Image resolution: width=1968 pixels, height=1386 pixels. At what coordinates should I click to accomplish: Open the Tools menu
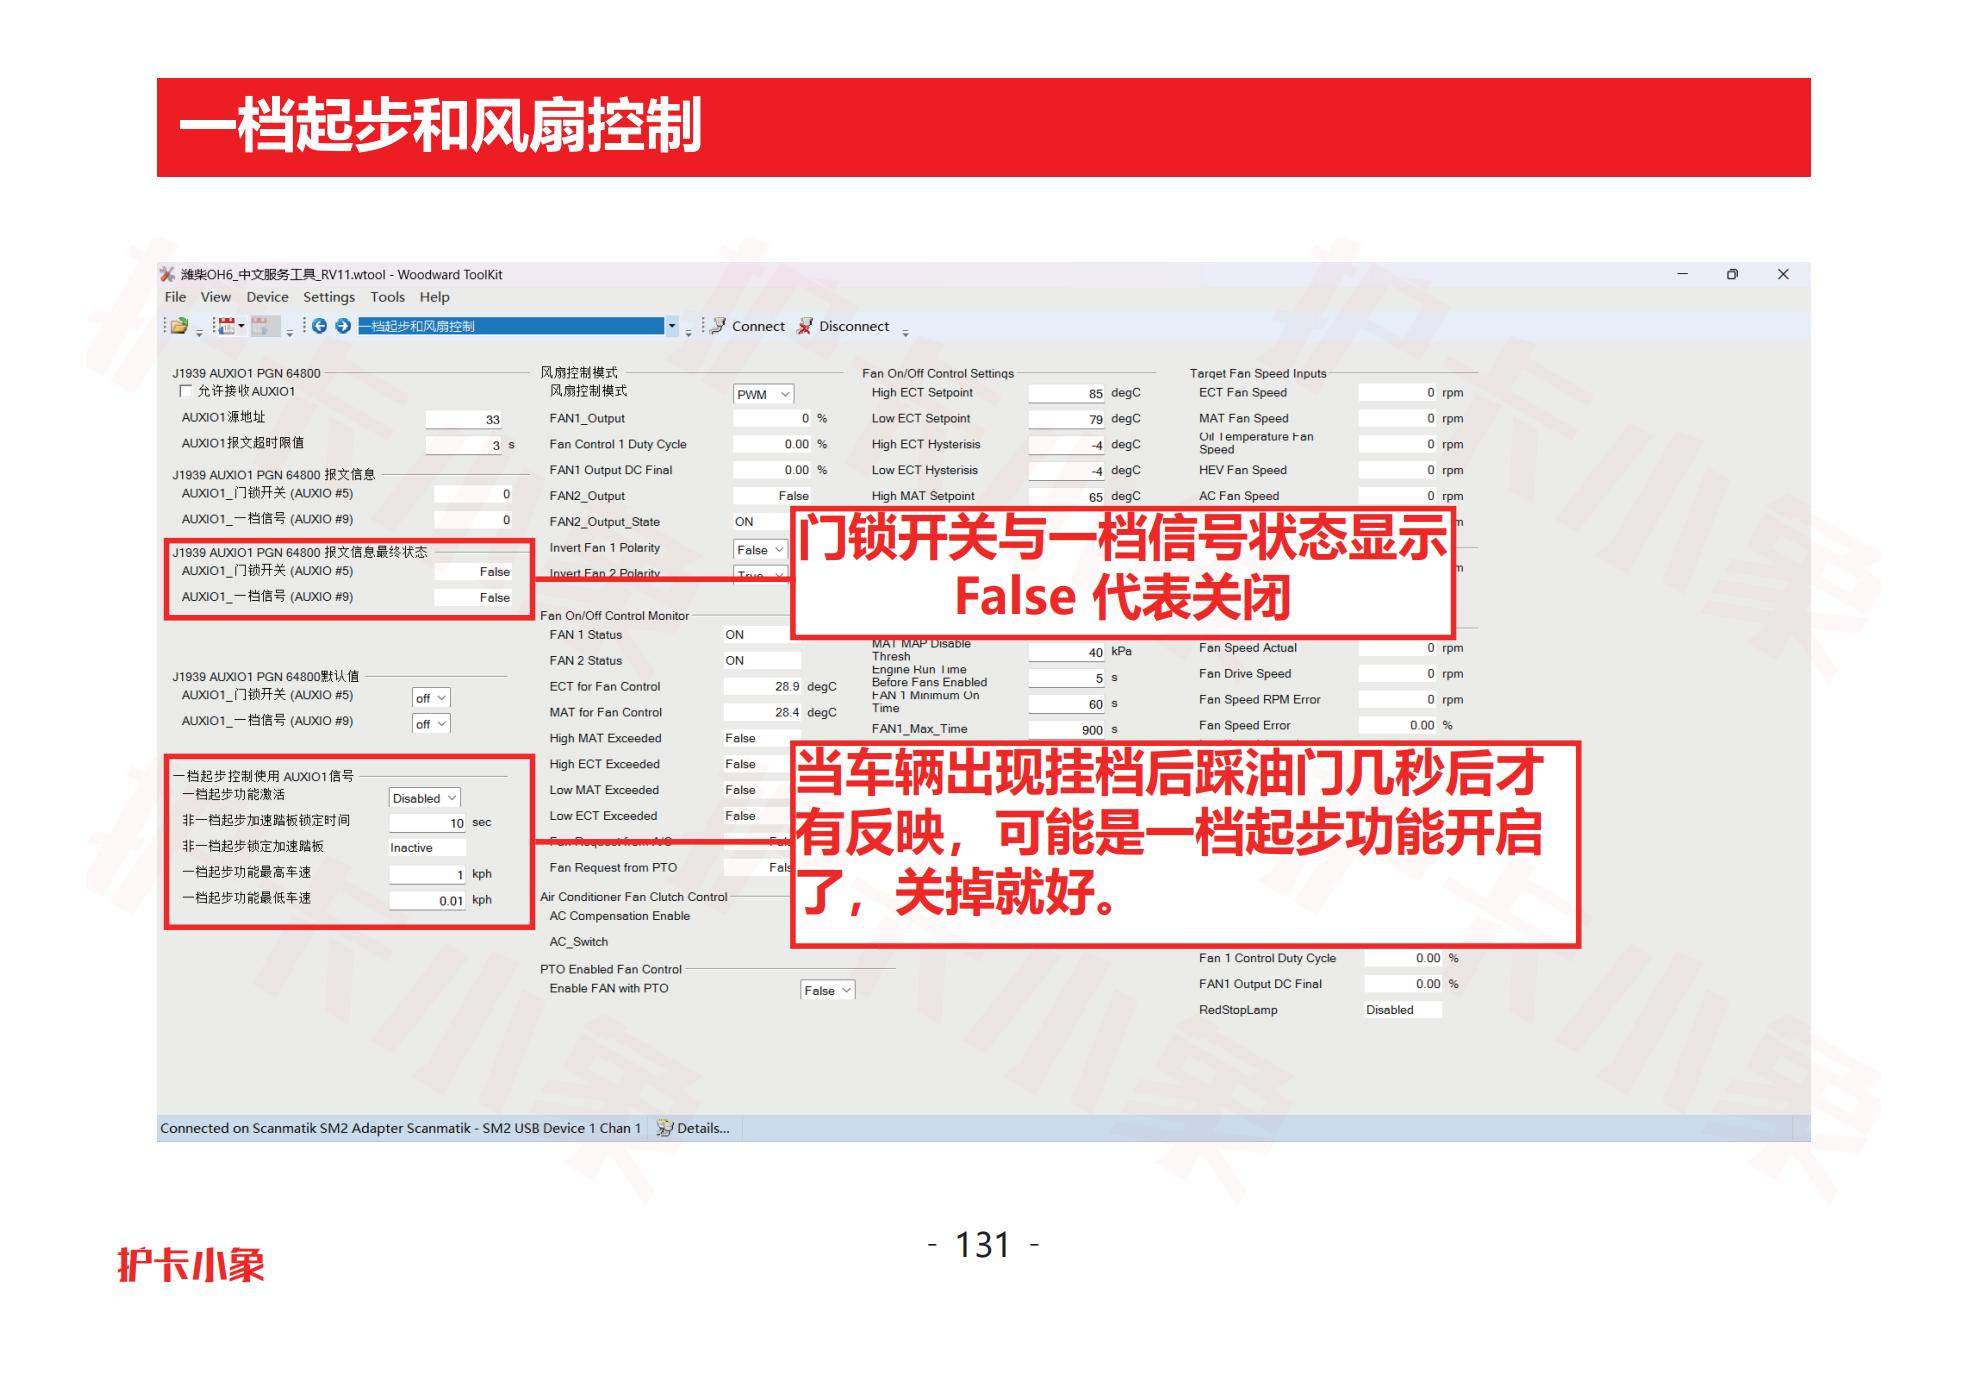point(388,297)
